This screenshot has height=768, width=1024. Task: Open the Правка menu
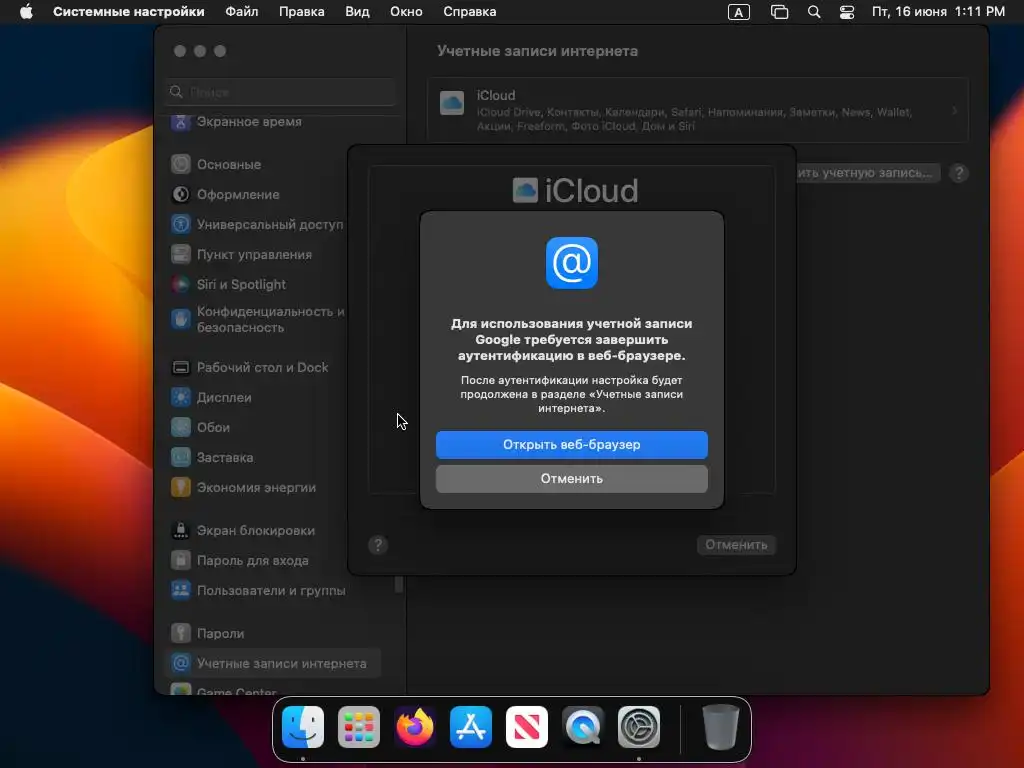click(302, 12)
